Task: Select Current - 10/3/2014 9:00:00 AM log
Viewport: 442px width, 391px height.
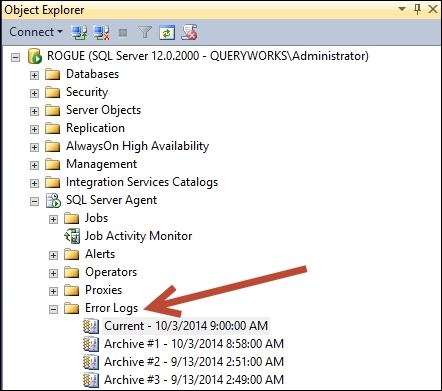Action: point(186,326)
